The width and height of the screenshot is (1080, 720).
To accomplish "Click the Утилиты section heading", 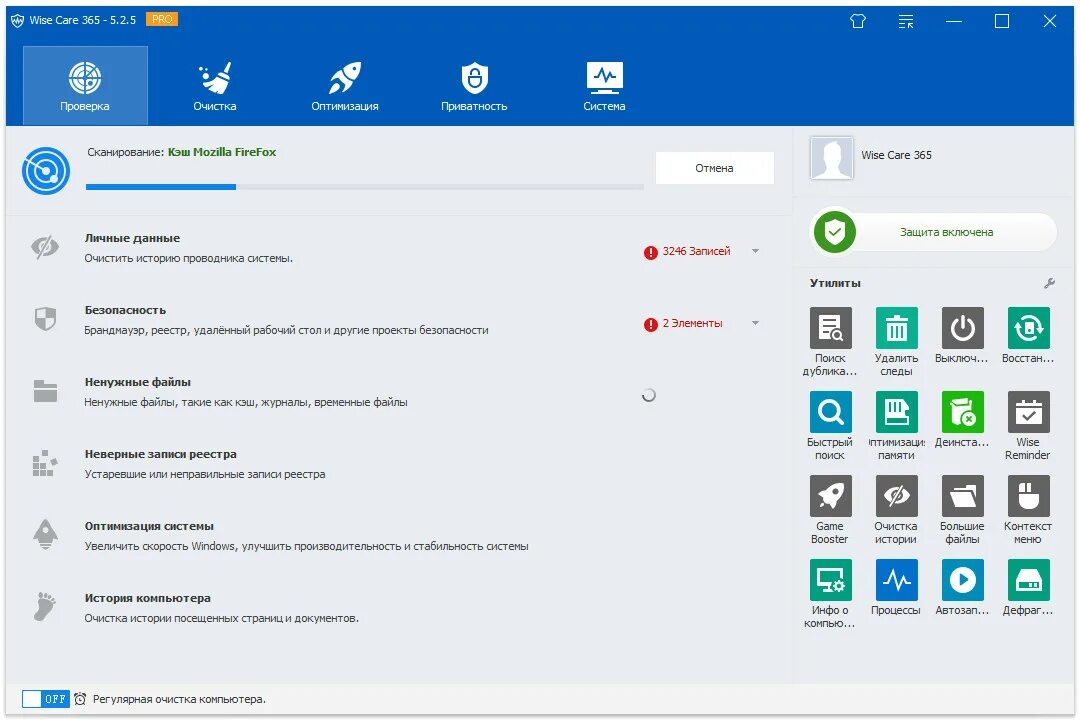I will 835,283.
